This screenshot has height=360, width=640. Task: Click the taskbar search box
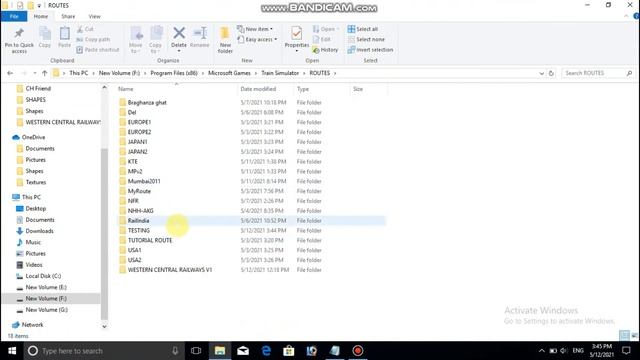pyautogui.click(x=104, y=351)
